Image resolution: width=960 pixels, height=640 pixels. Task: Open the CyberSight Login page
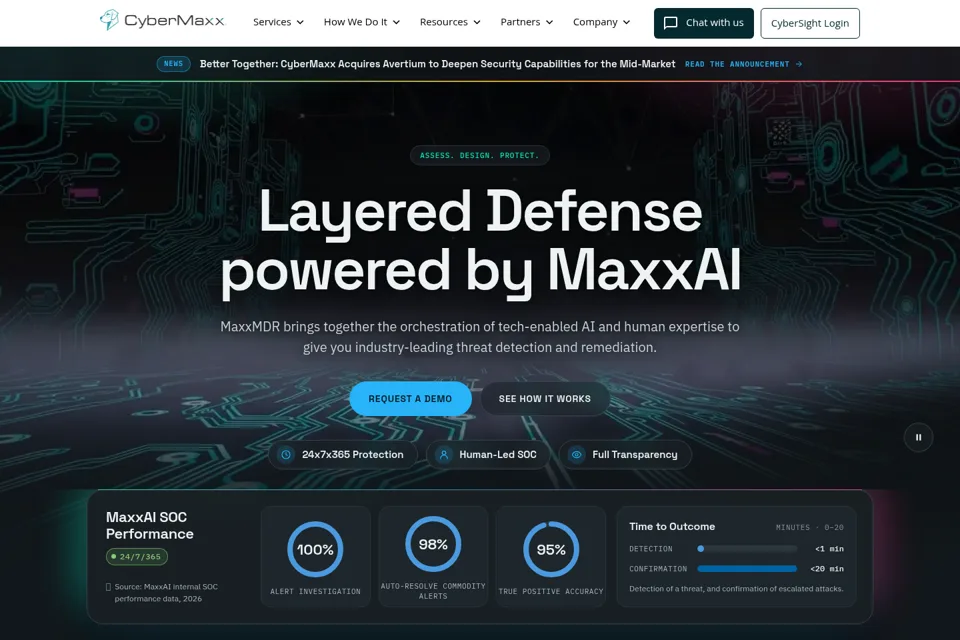[x=809, y=23]
